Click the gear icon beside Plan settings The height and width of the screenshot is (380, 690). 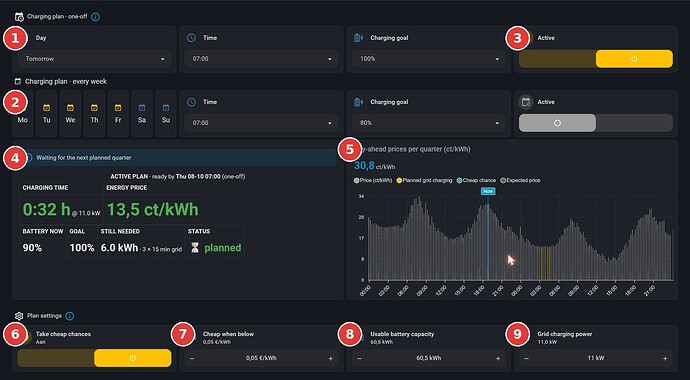(x=19, y=316)
